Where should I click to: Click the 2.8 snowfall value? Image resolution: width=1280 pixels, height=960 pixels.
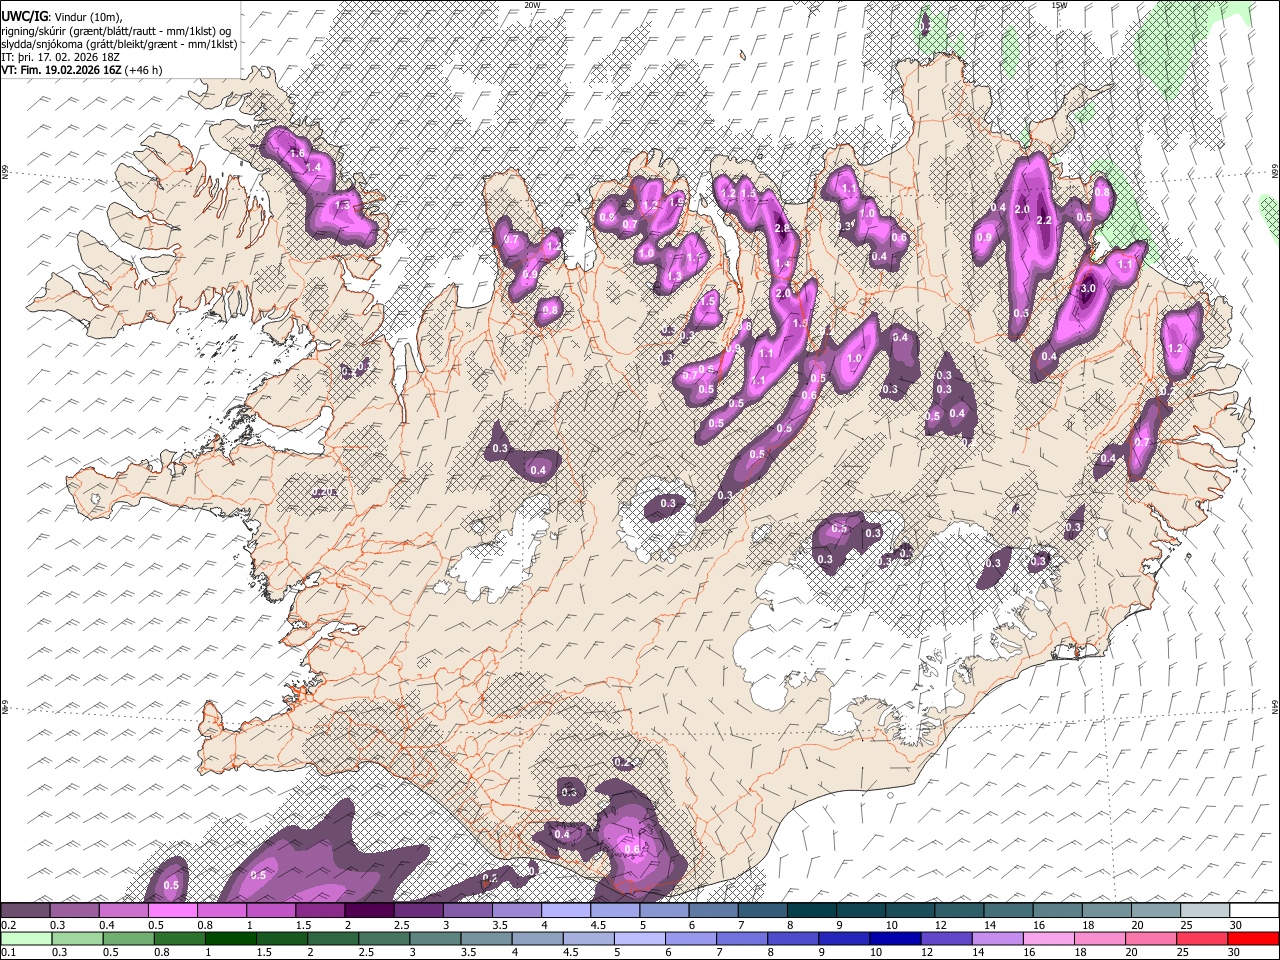pos(782,228)
